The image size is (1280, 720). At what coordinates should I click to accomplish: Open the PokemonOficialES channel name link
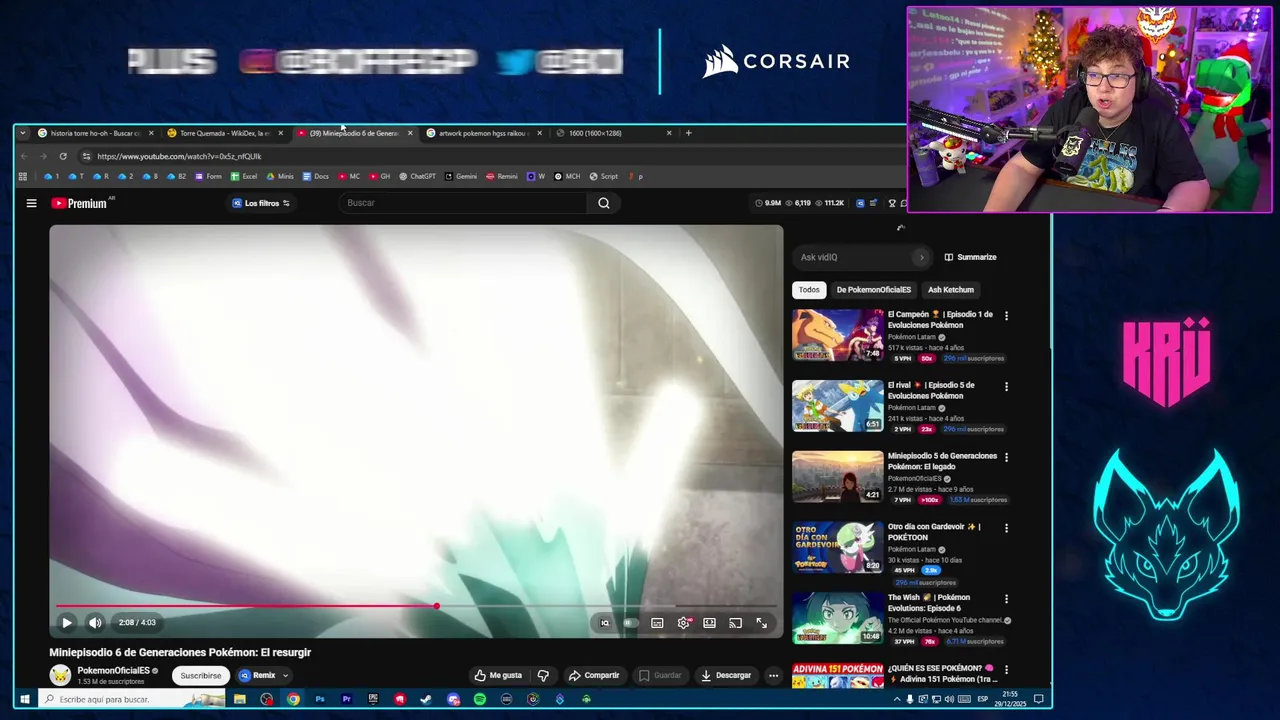click(114, 671)
